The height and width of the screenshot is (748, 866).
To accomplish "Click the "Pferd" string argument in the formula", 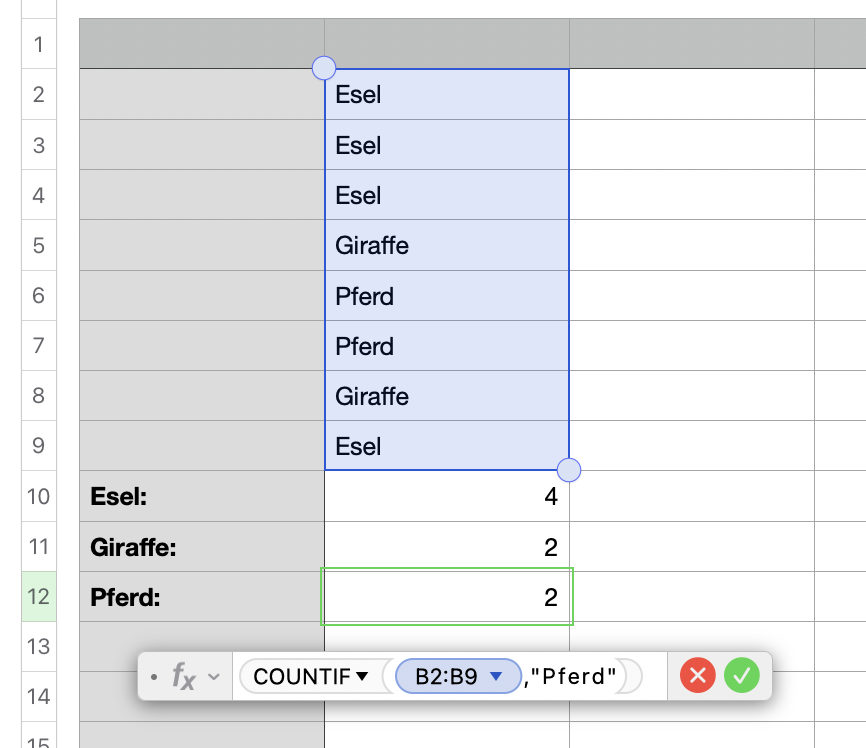I will click(575, 677).
